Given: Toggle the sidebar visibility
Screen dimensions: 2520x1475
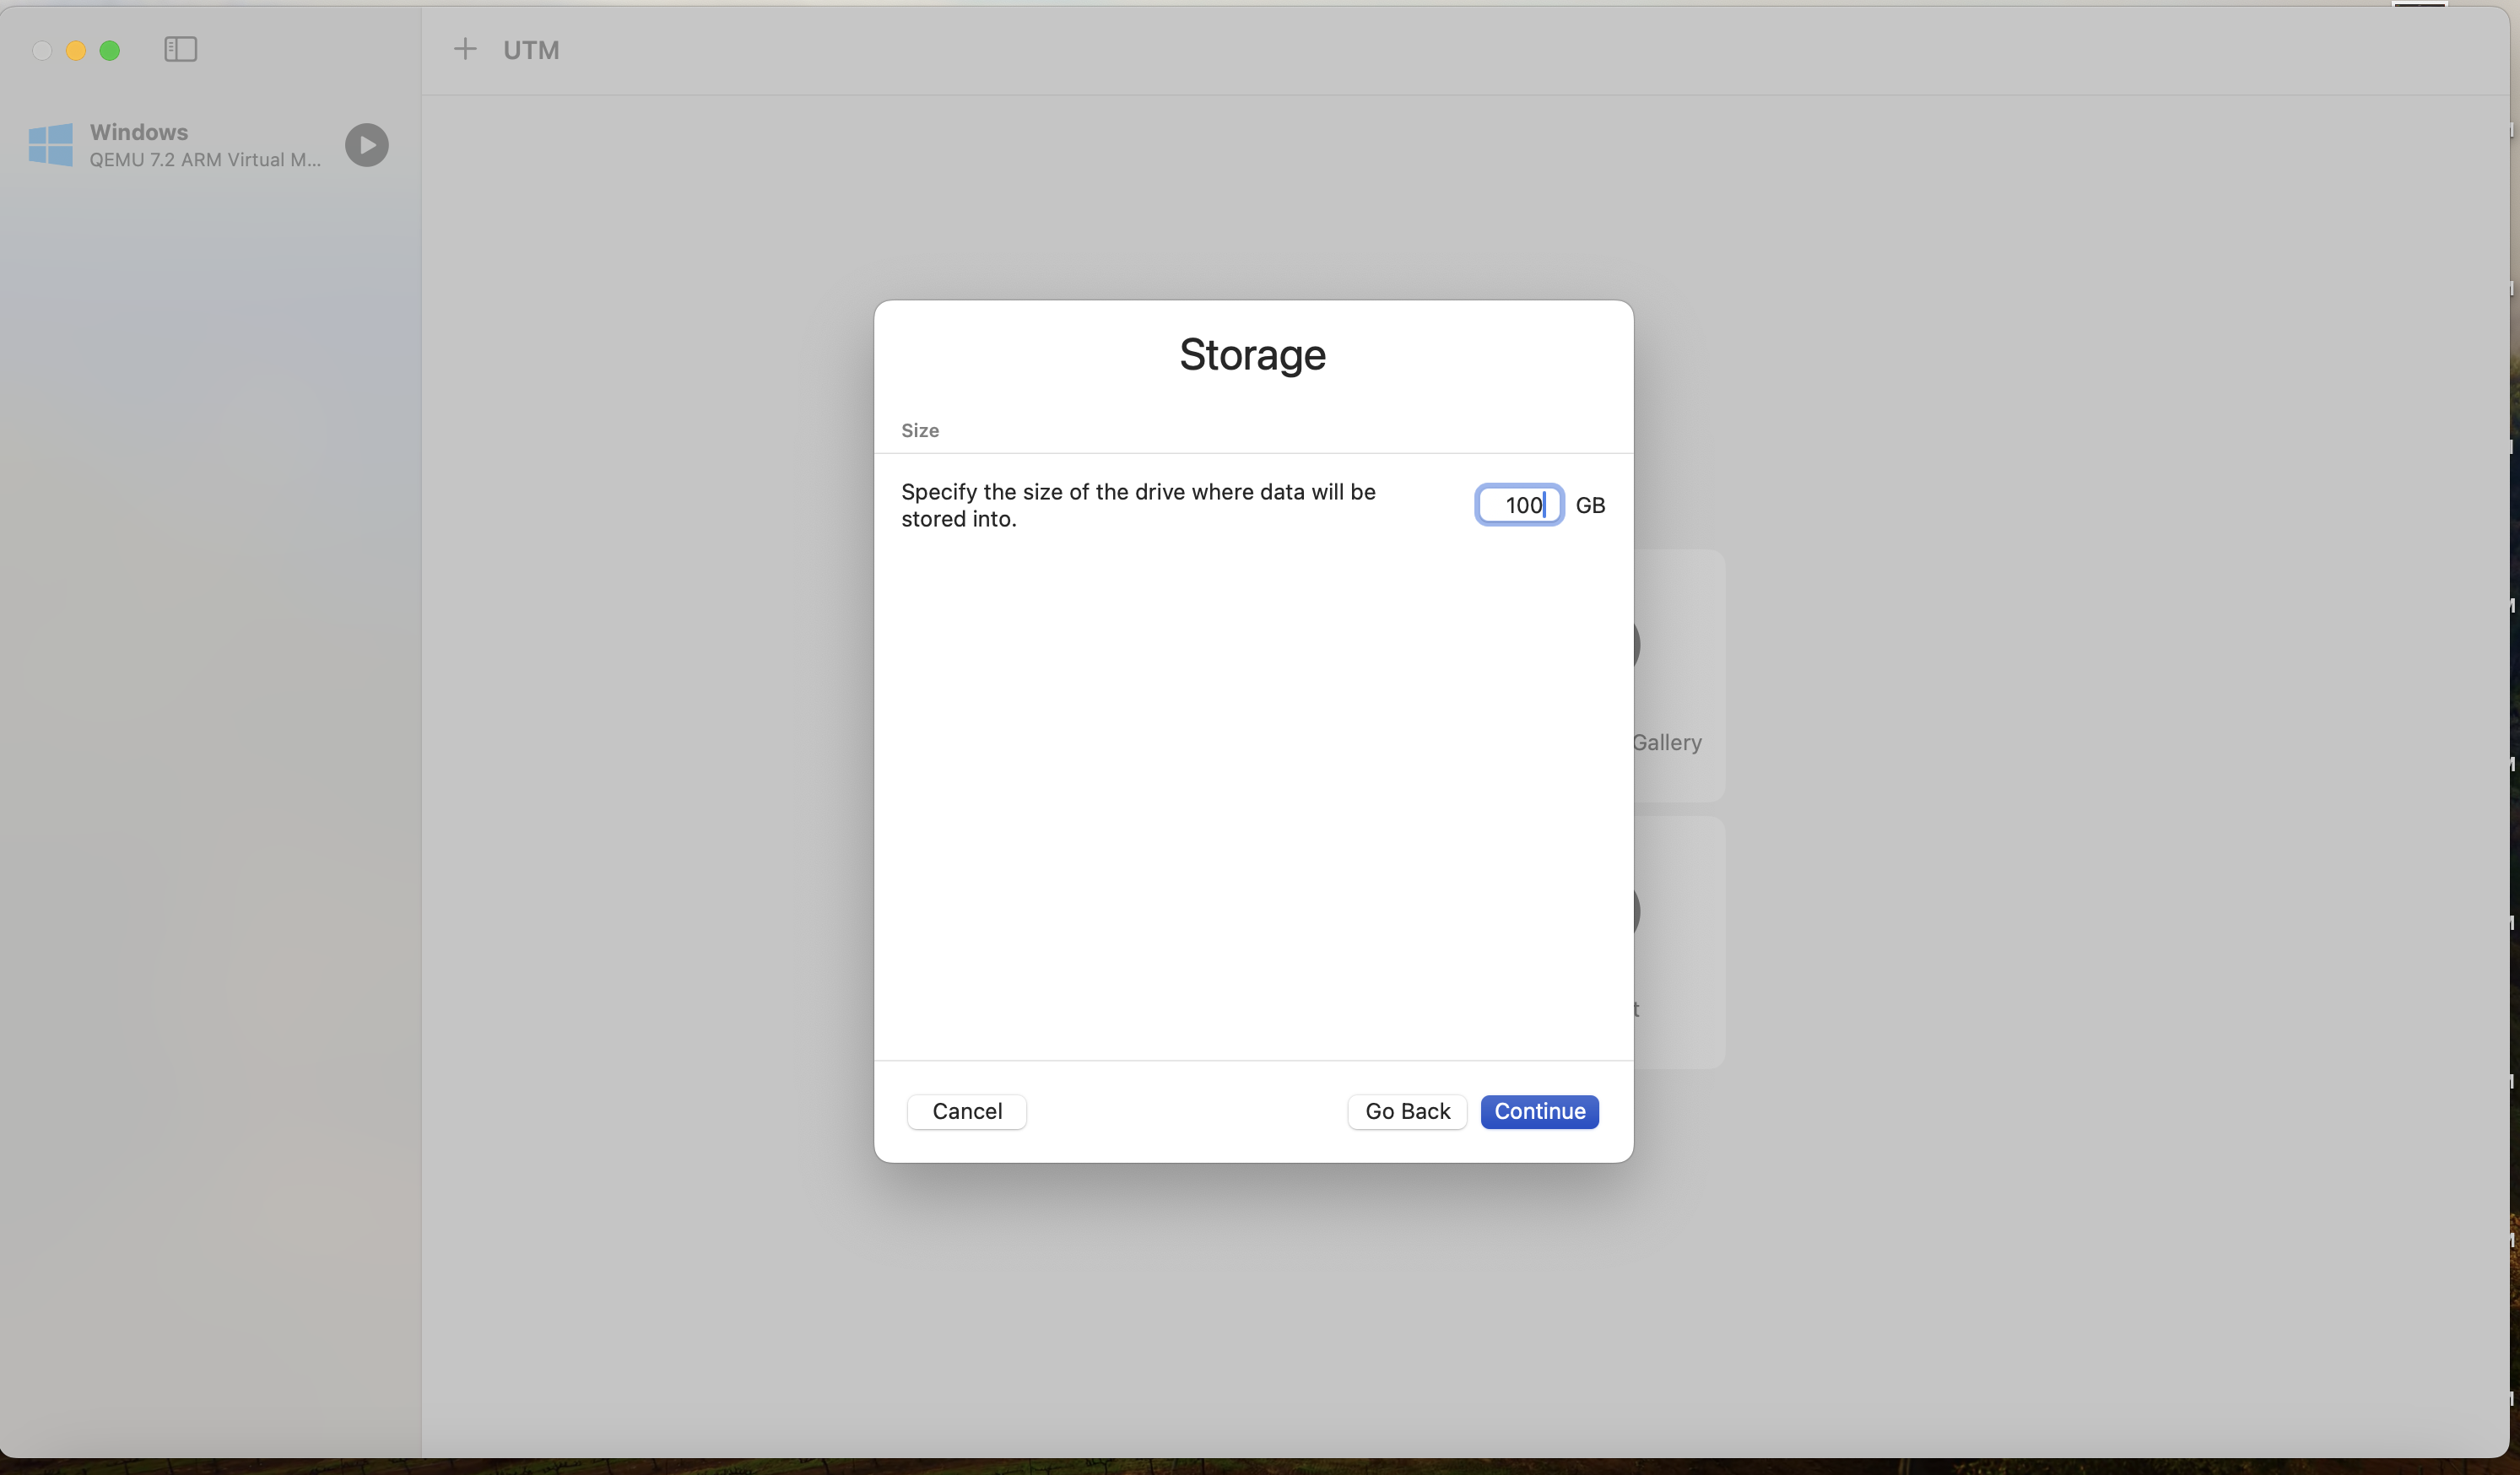Looking at the screenshot, I should coord(180,49).
